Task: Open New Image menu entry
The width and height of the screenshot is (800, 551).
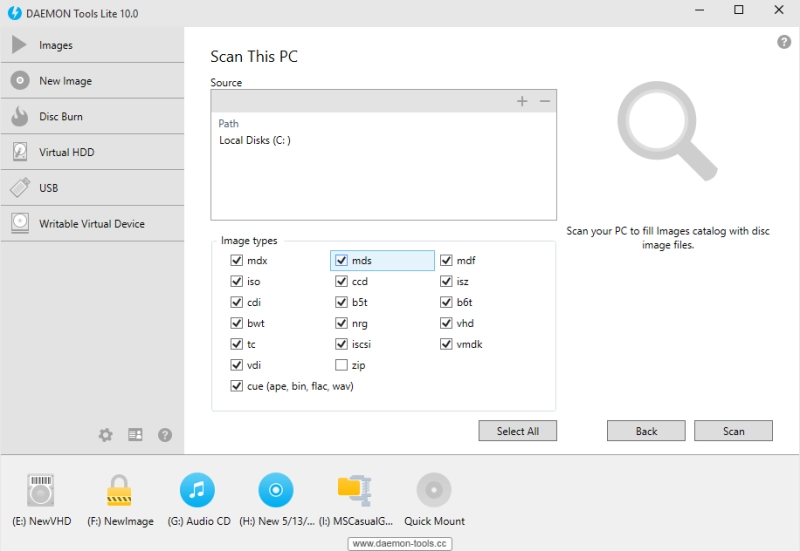Action: 66,81
